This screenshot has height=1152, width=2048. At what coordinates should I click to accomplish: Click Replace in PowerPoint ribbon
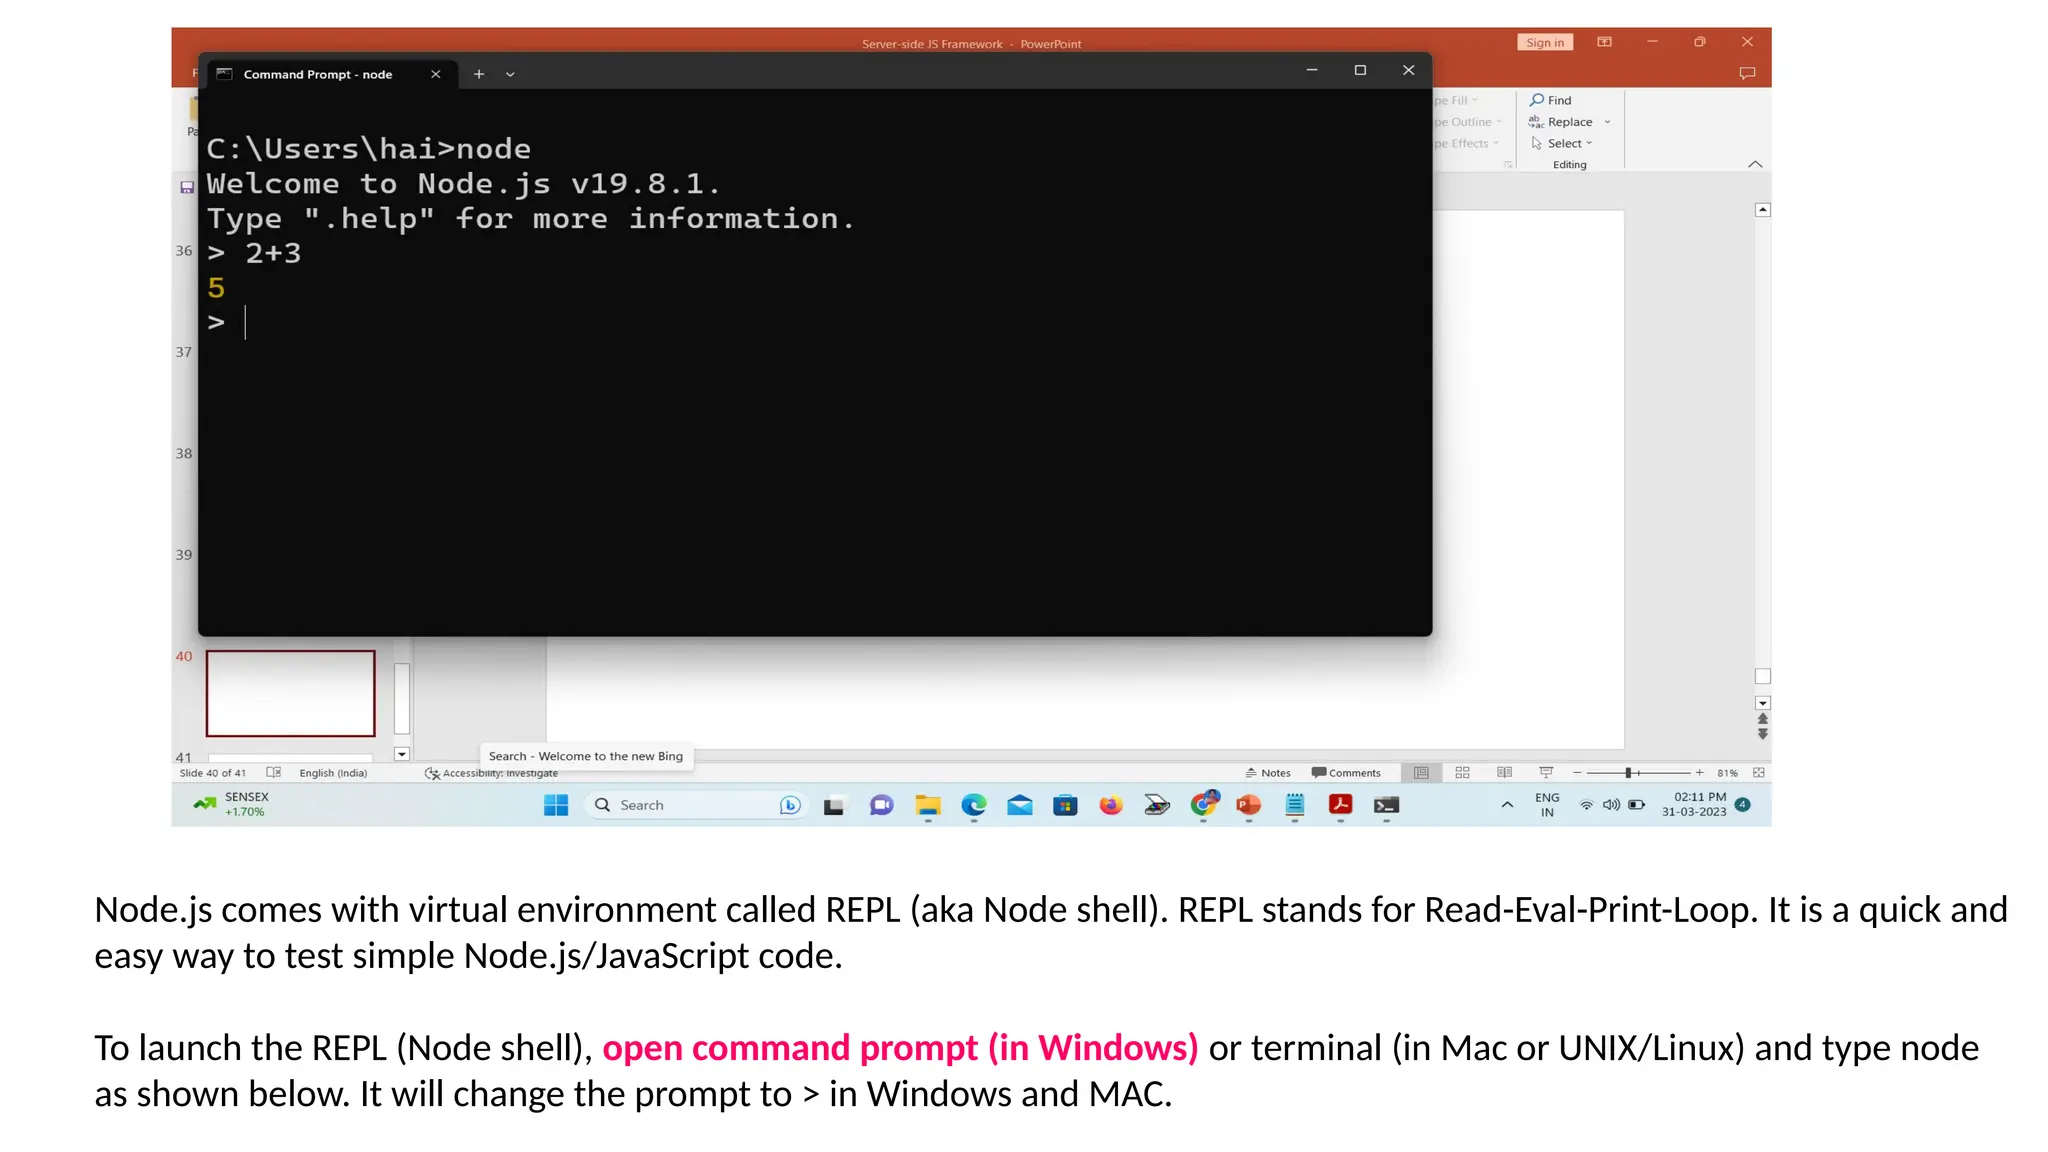[x=1561, y=122]
